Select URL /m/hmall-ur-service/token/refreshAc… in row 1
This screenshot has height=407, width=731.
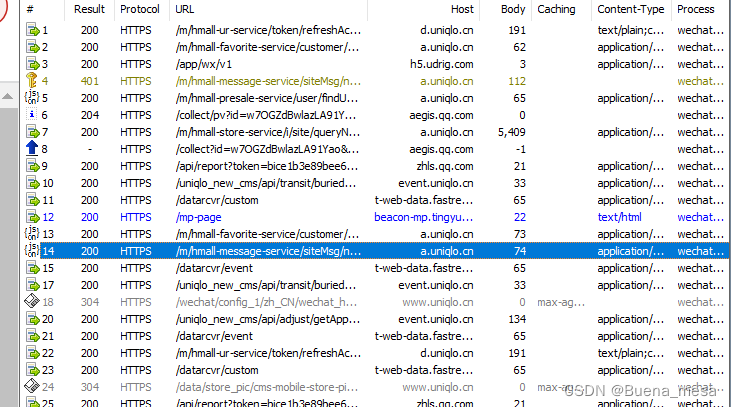268,30
